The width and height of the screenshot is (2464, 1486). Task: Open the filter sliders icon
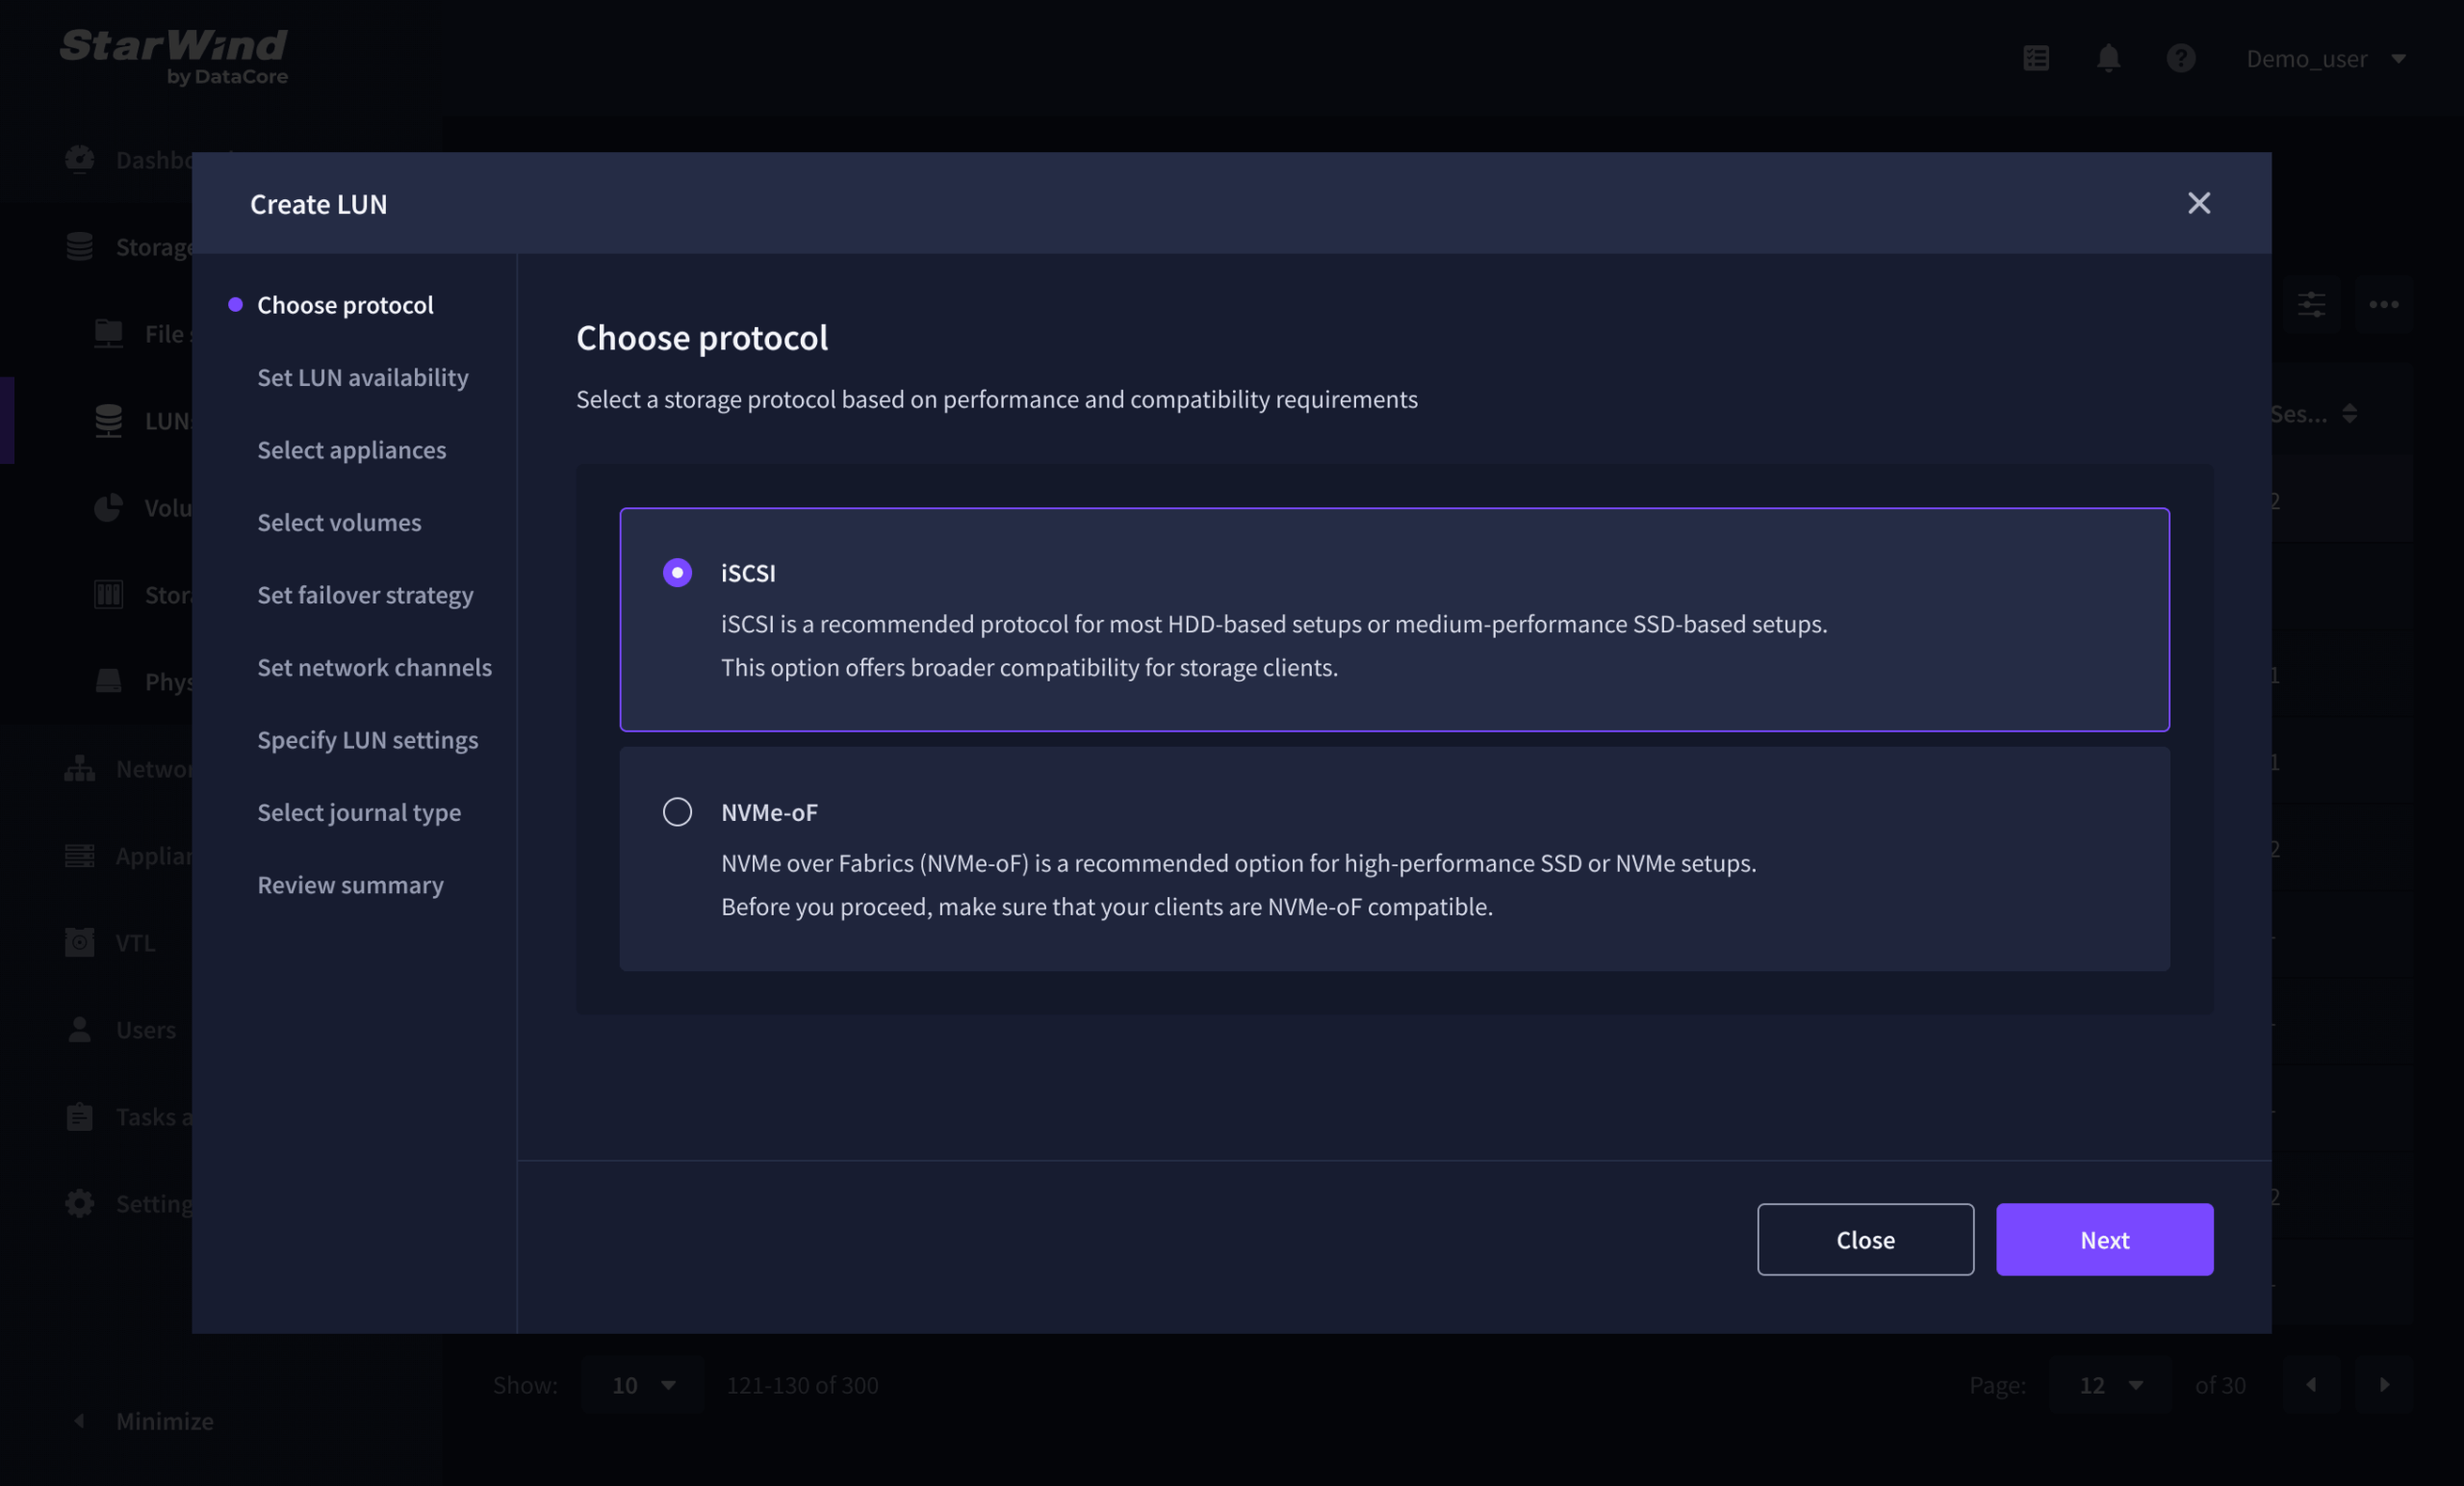point(2311,304)
